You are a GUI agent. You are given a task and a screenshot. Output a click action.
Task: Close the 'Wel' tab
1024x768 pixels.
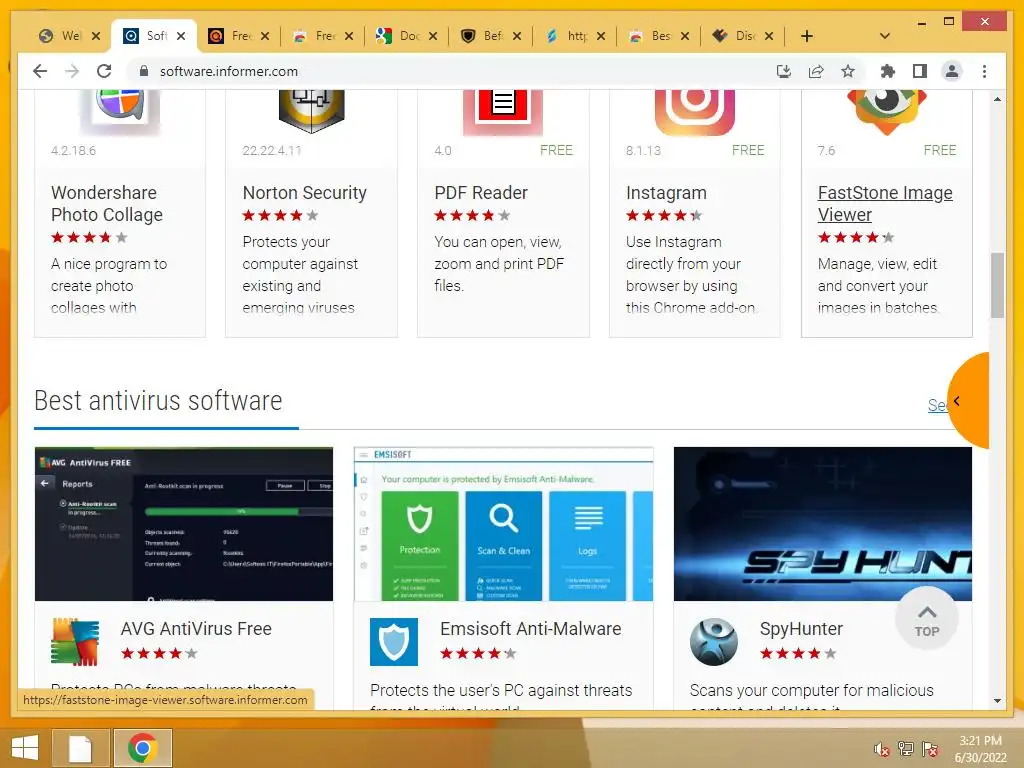(96, 36)
